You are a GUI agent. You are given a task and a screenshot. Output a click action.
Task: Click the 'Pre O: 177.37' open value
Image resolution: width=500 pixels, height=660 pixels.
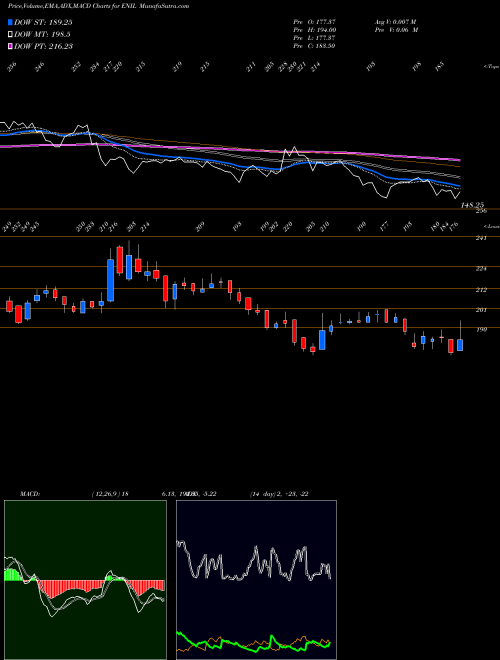[x=314, y=21]
